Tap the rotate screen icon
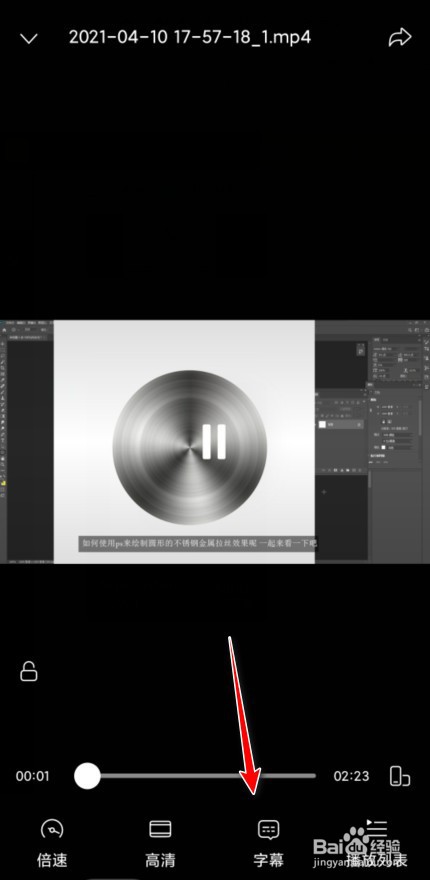Image resolution: width=430 pixels, height=880 pixels. tap(400, 776)
